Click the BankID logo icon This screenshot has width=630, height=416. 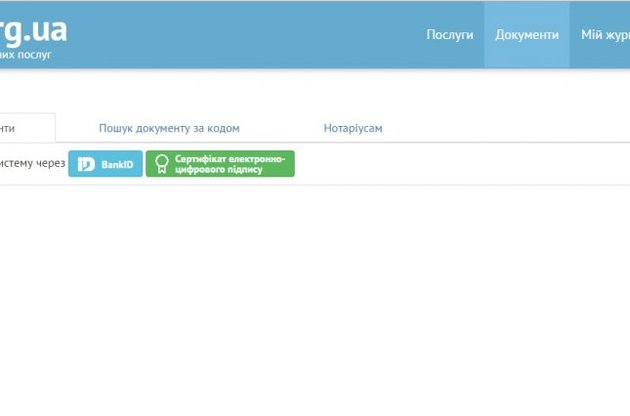point(86,164)
